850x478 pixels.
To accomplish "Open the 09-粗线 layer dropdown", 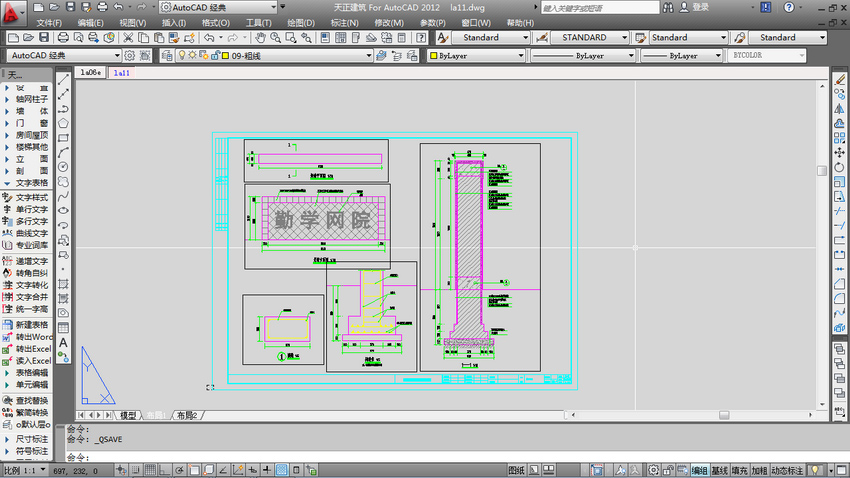I will coord(274,55).
